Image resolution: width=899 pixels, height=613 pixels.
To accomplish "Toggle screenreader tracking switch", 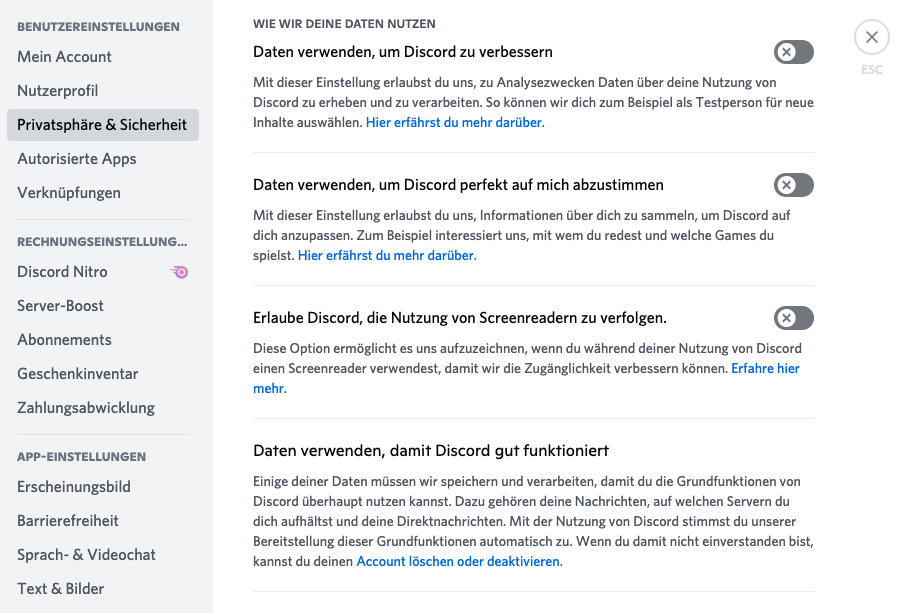I will (x=793, y=318).
